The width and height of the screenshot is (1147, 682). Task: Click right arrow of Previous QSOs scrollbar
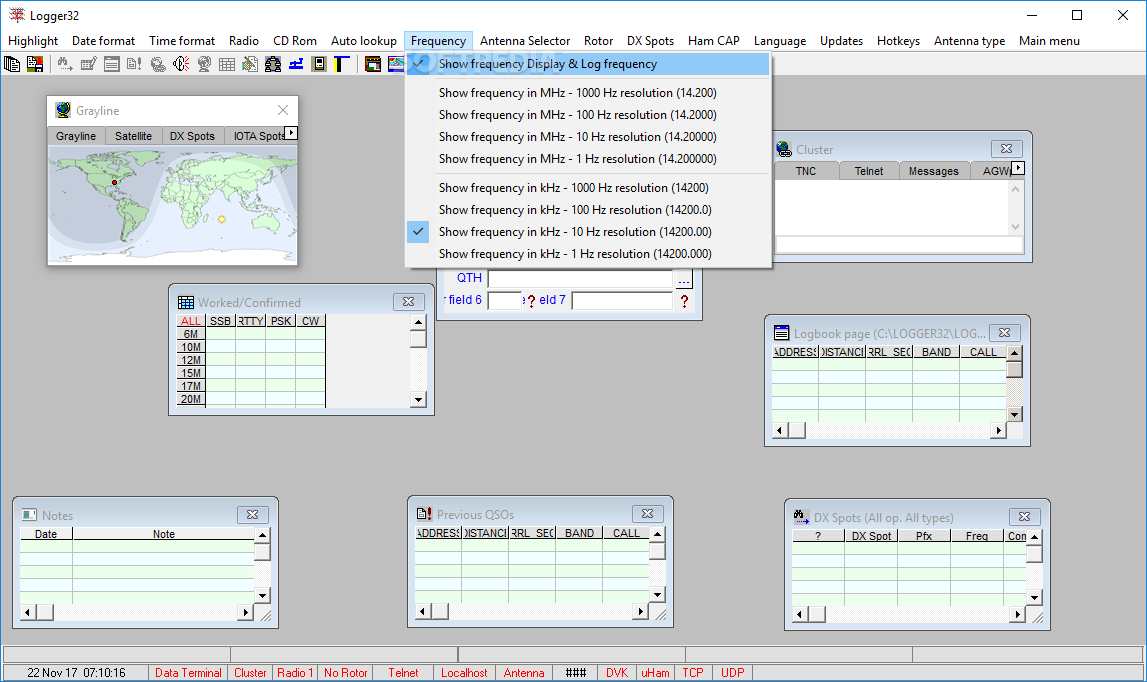click(641, 611)
